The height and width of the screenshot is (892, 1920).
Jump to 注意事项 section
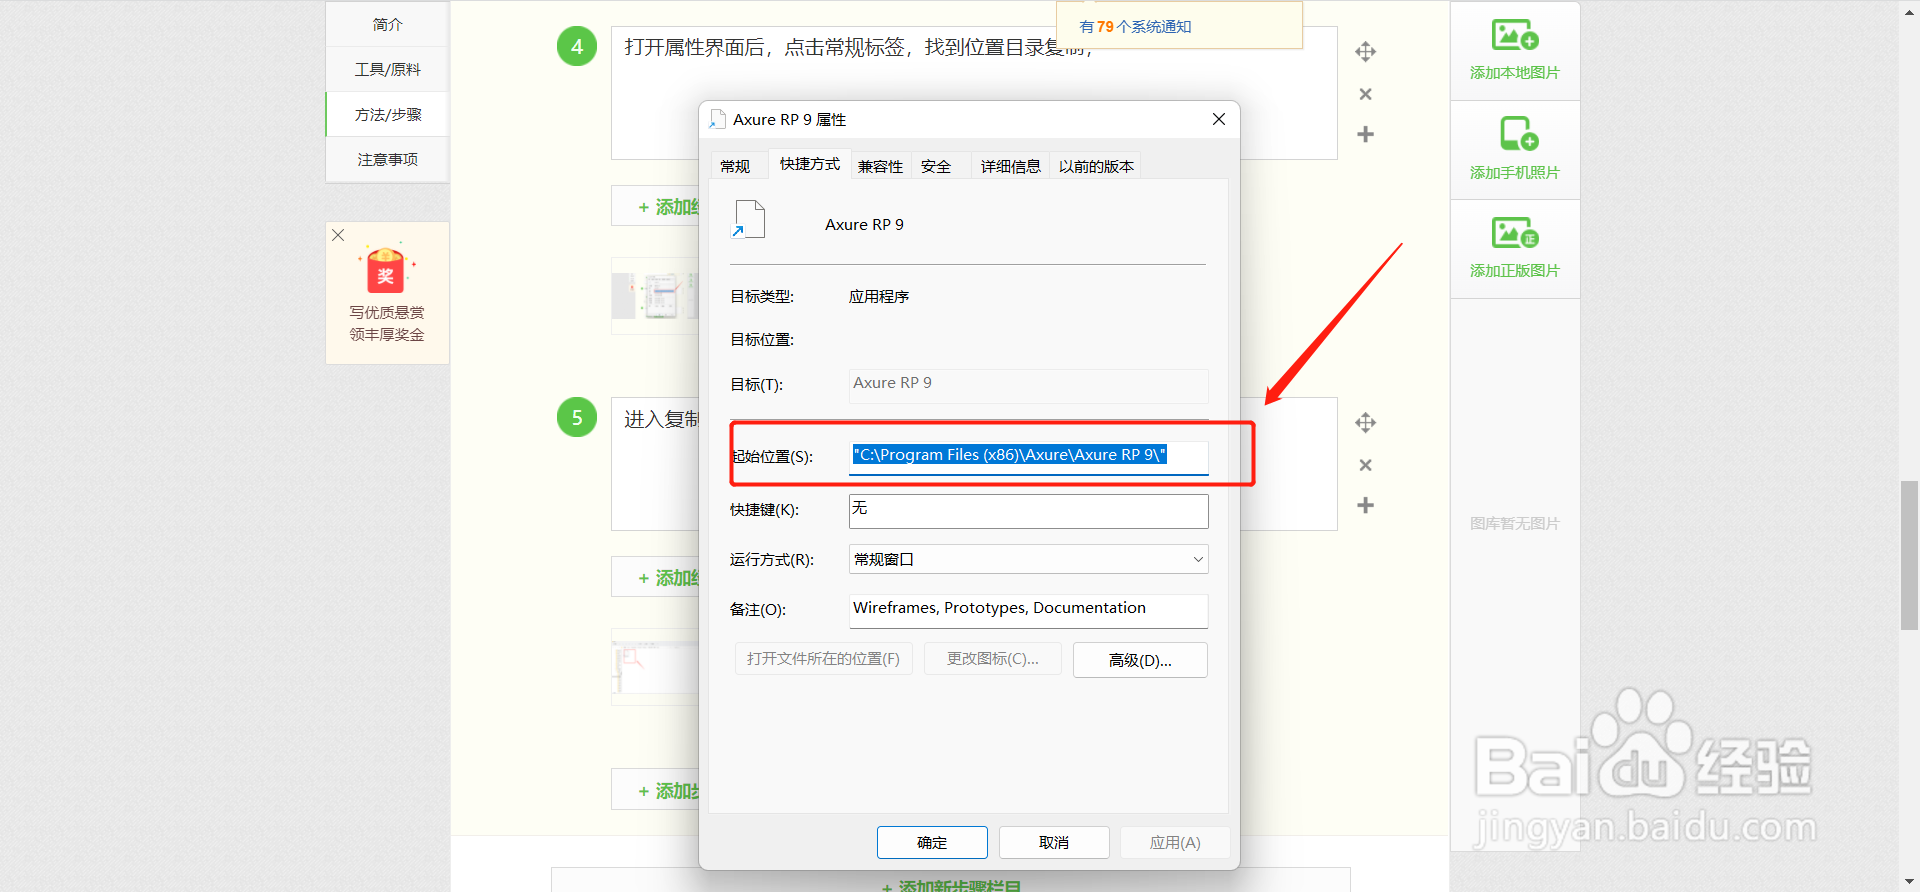coord(387,159)
